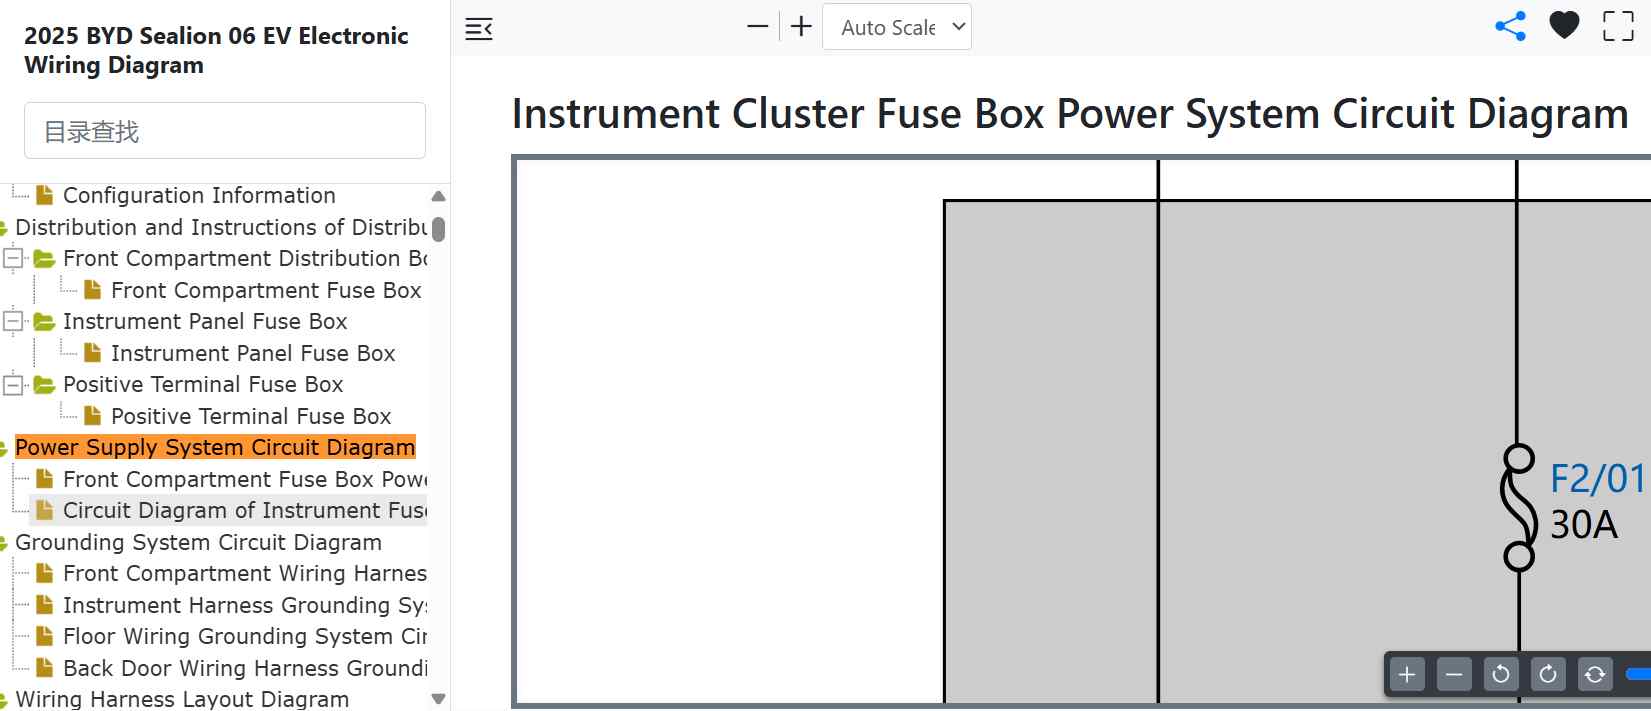Open Front Compartment Fuse Box Power diagram
The width and height of the screenshot is (1651, 711).
pyautogui.click(x=245, y=479)
